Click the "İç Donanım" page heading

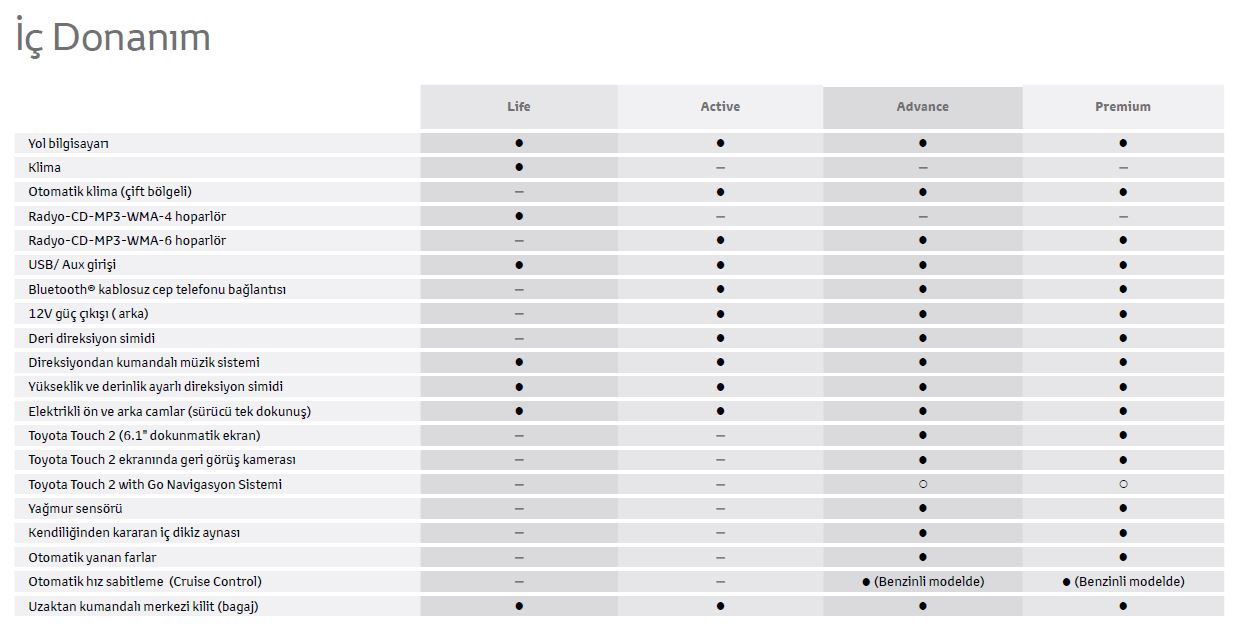tap(112, 38)
